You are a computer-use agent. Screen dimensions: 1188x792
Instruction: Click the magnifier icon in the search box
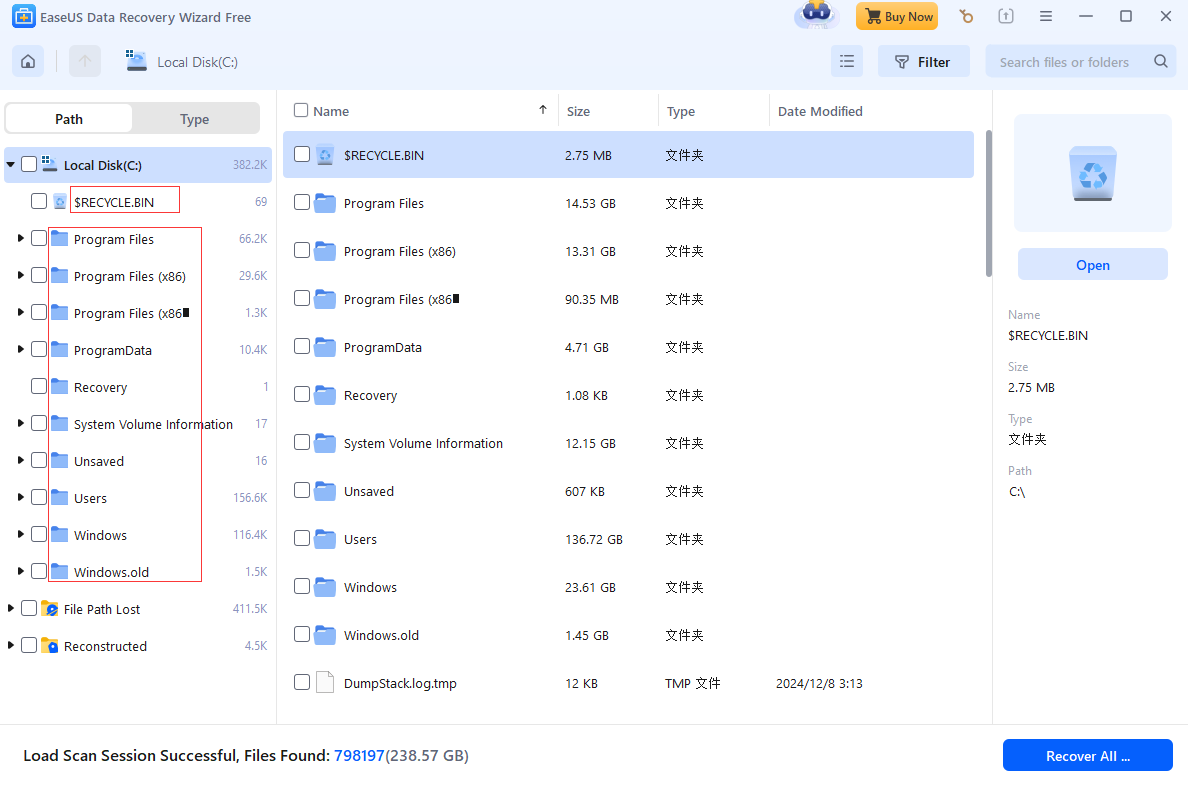(1161, 61)
